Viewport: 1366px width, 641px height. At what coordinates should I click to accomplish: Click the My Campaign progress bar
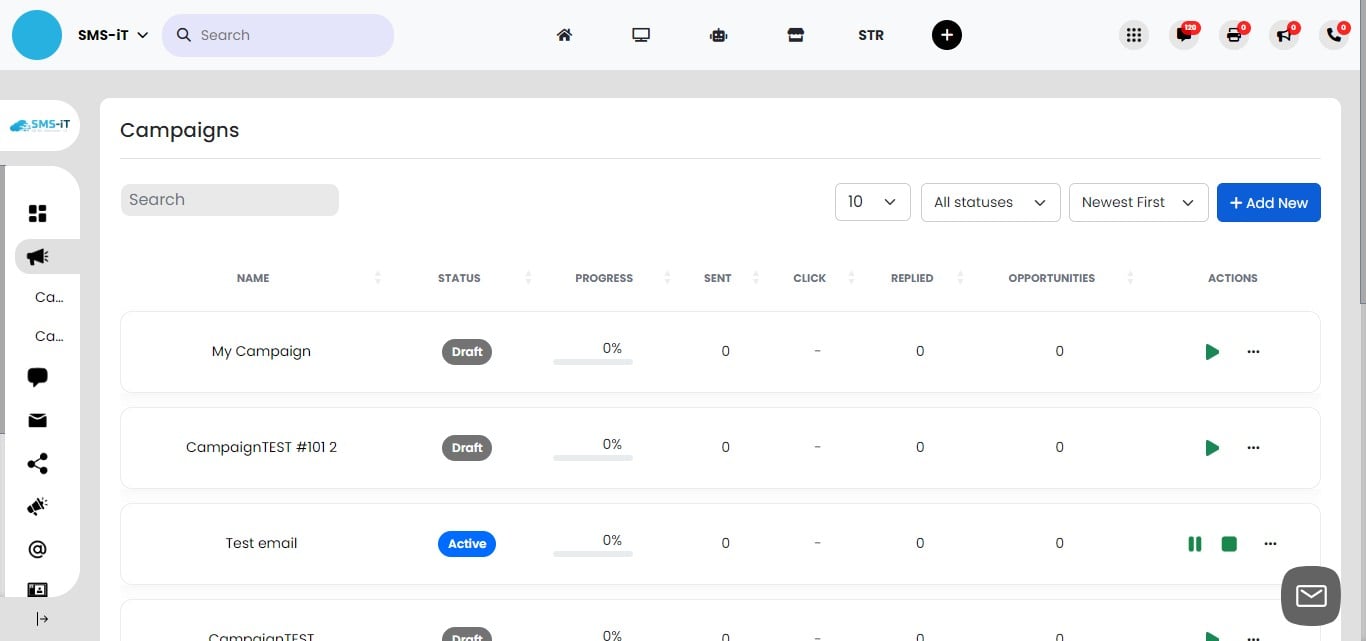tap(593, 361)
